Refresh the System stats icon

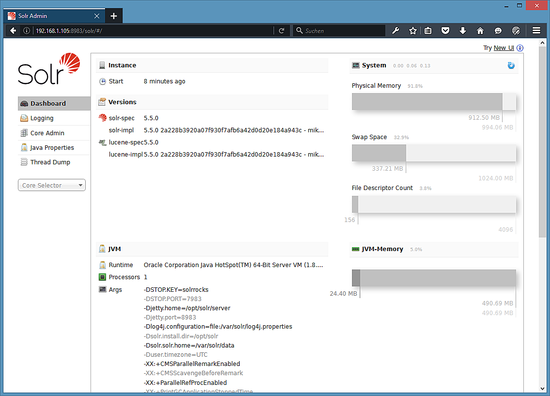pyautogui.click(x=511, y=66)
